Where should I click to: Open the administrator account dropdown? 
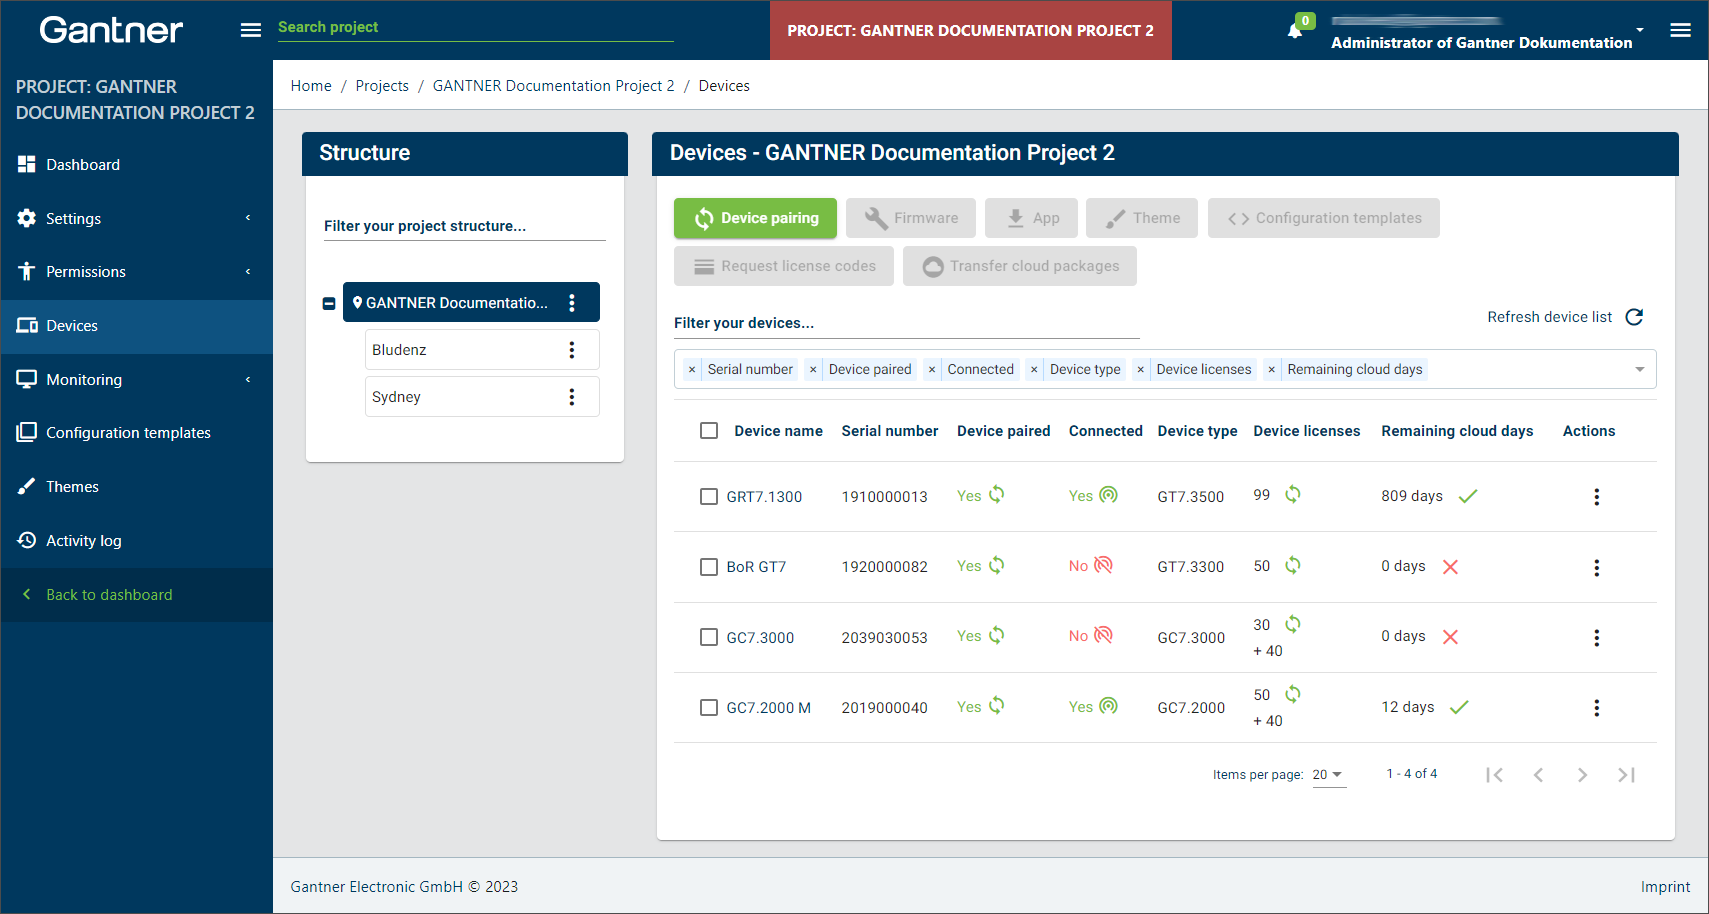[x=1640, y=30]
